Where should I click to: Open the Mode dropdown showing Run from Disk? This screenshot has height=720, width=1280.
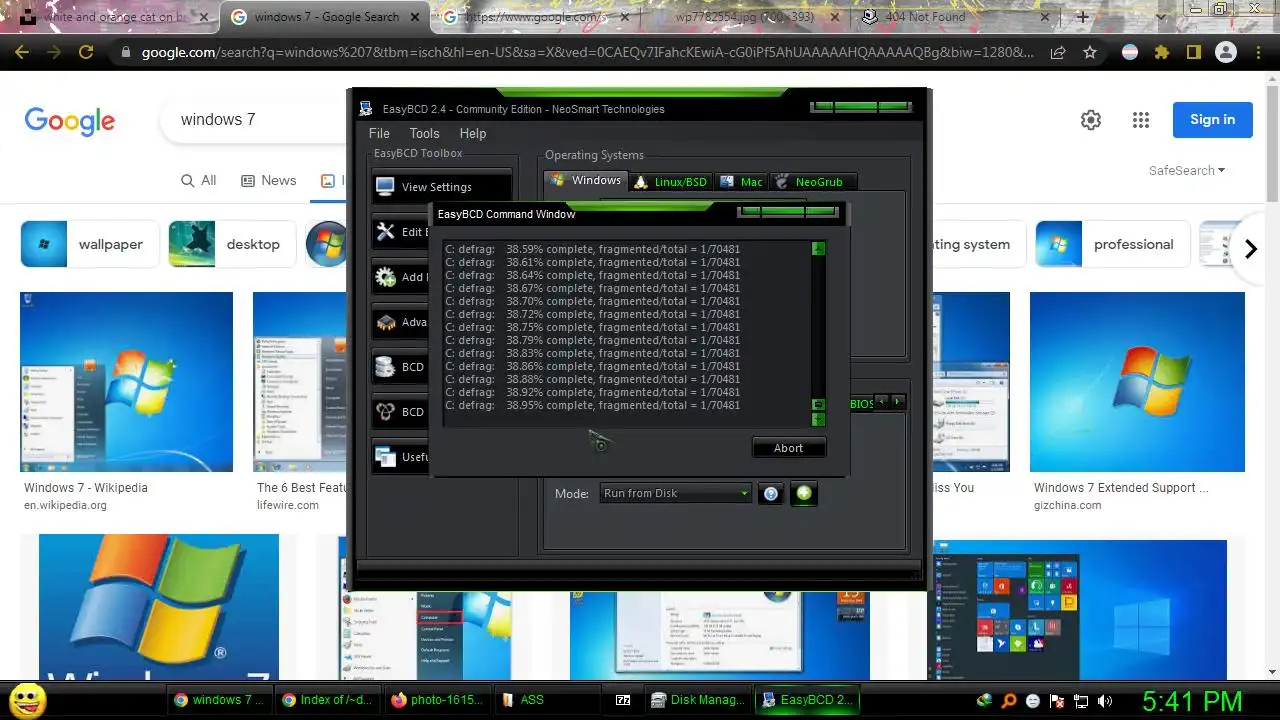pyautogui.click(x=675, y=493)
